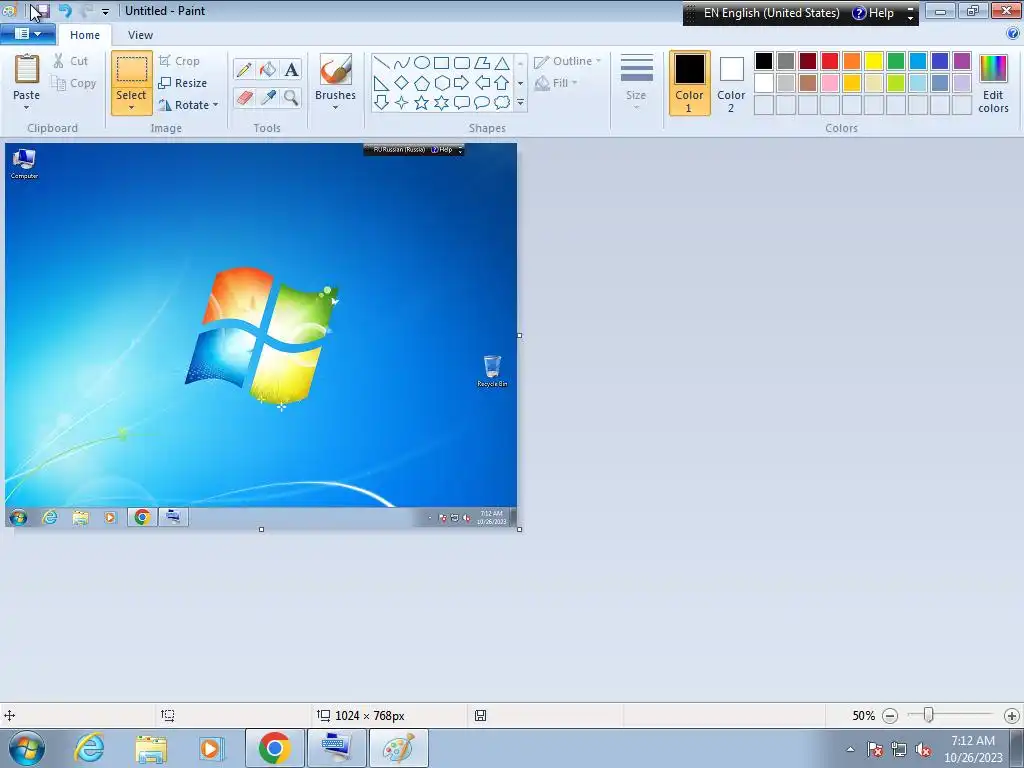
Task: Pick the yellow color swatch
Action: click(874, 61)
